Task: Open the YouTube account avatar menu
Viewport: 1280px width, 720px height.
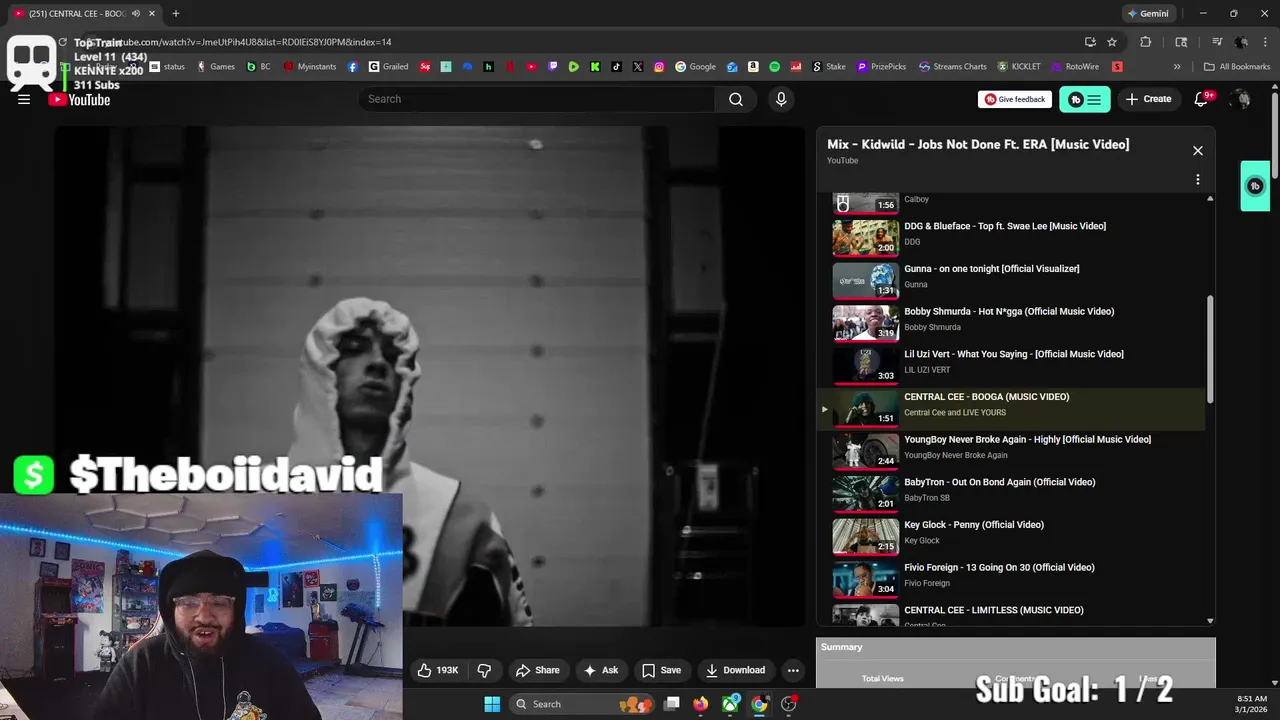Action: pos(1241,99)
